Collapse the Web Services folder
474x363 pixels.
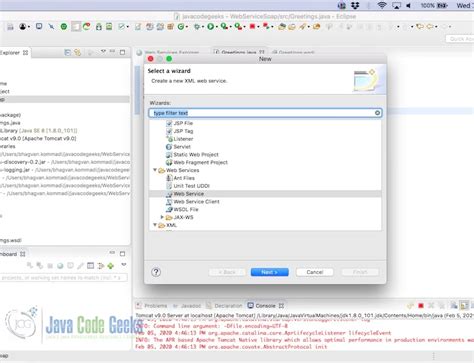(x=155, y=170)
